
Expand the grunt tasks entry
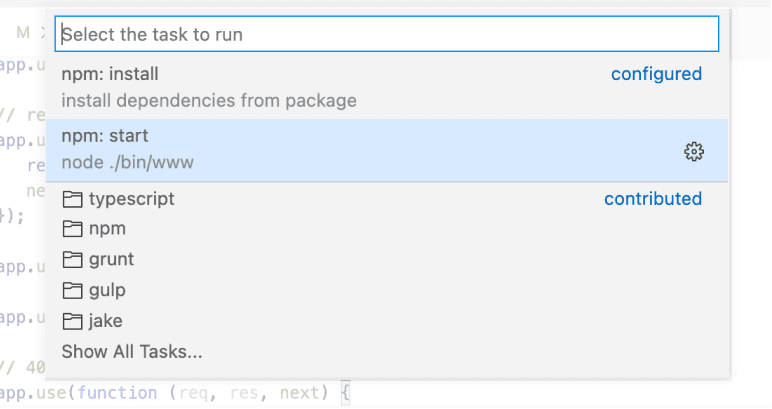pyautogui.click(x=111, y=259)
